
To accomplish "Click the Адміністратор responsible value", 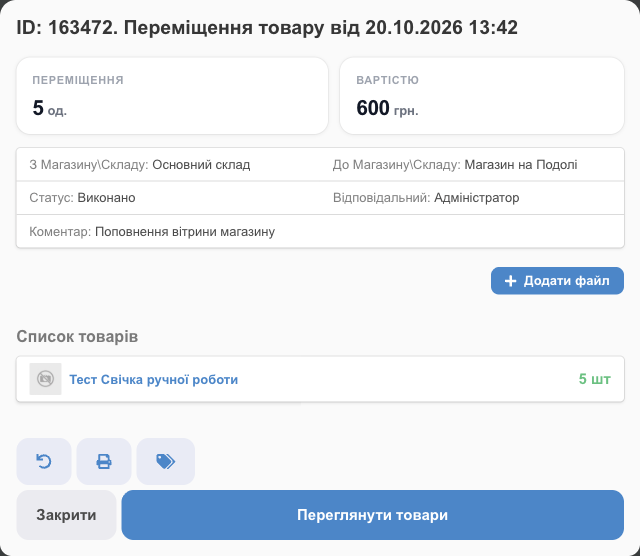I will [476, 198].
